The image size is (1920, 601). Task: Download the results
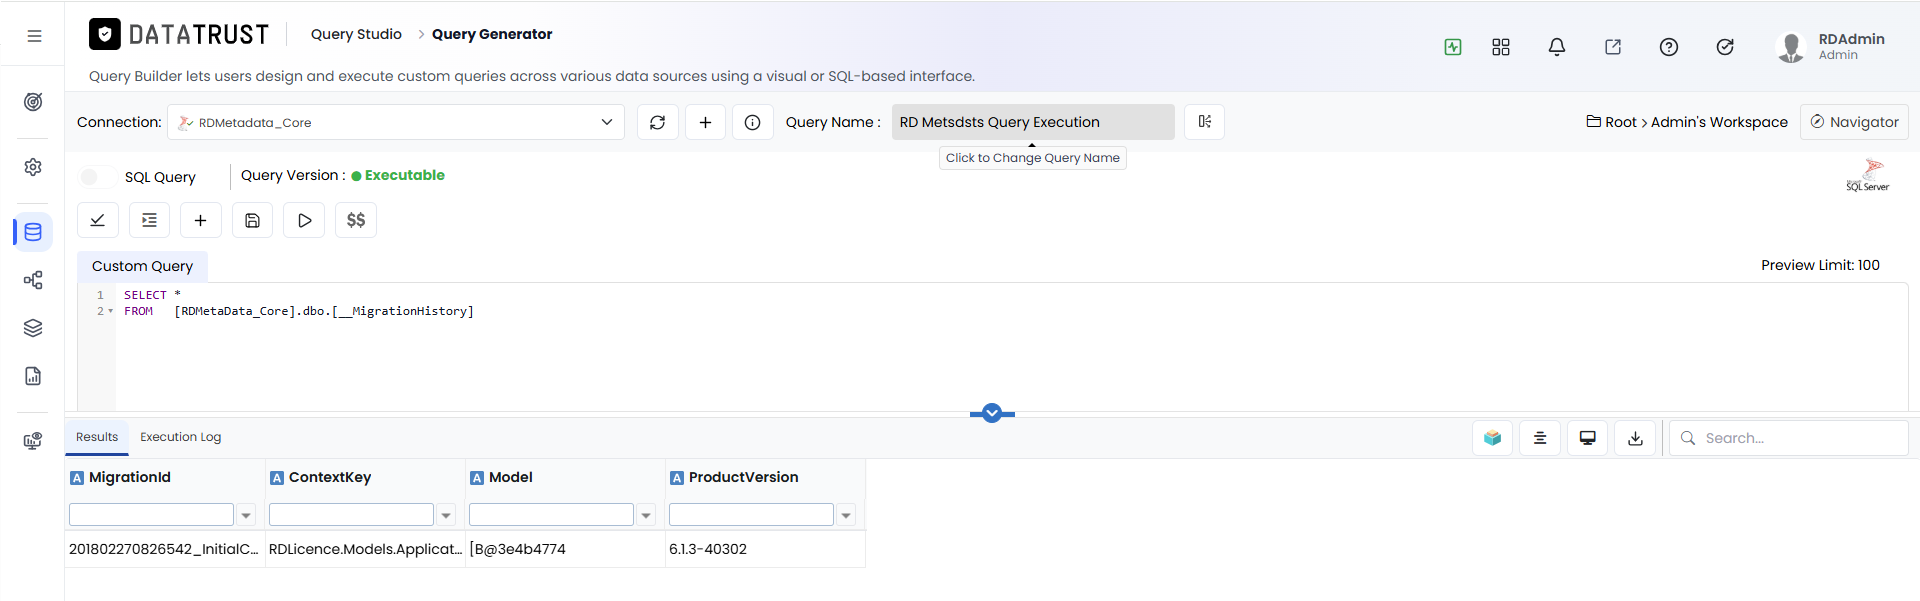point(1635,438)
